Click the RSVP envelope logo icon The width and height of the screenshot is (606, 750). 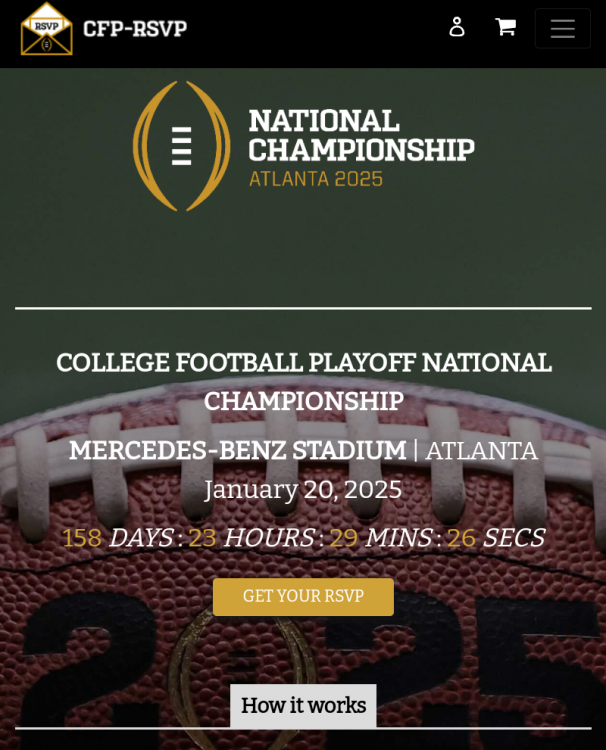[46, 29]
